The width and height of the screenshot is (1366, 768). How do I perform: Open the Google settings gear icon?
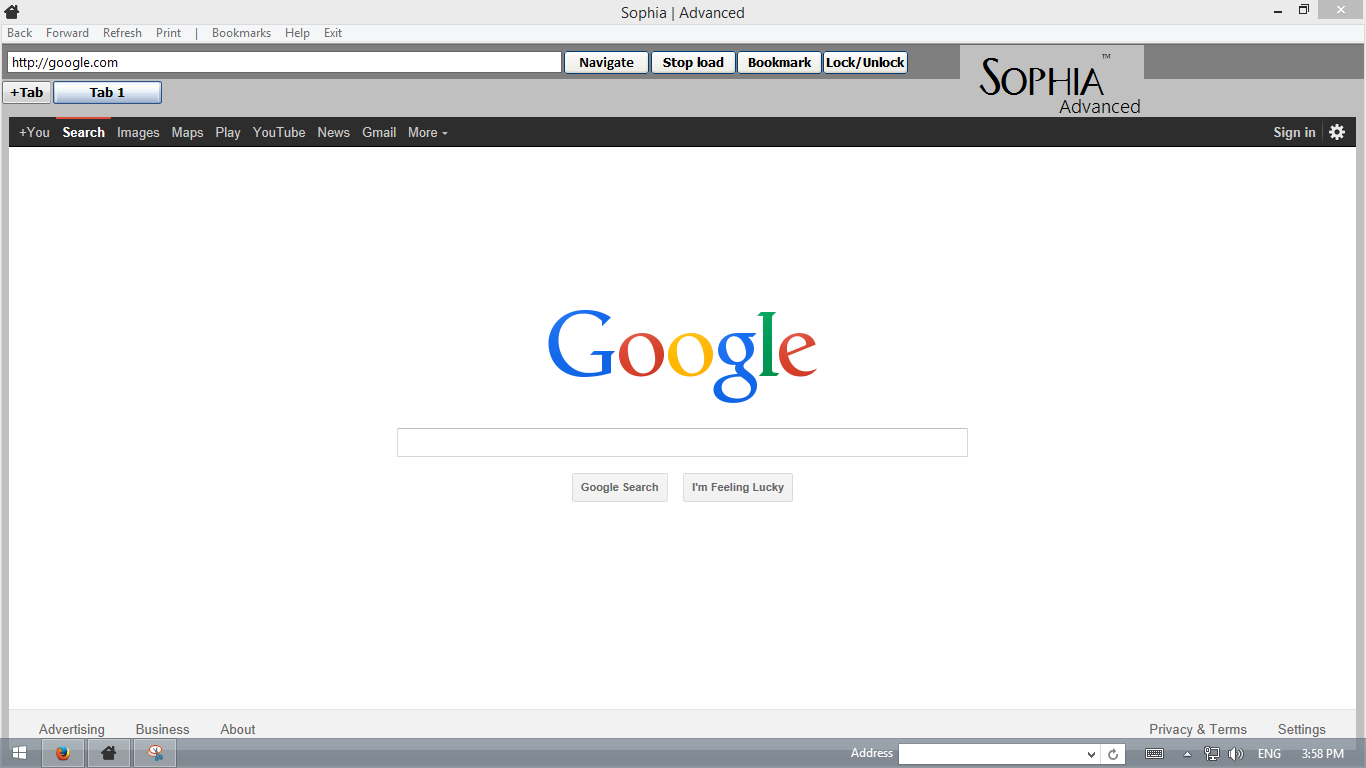(x=1337, y=131)
